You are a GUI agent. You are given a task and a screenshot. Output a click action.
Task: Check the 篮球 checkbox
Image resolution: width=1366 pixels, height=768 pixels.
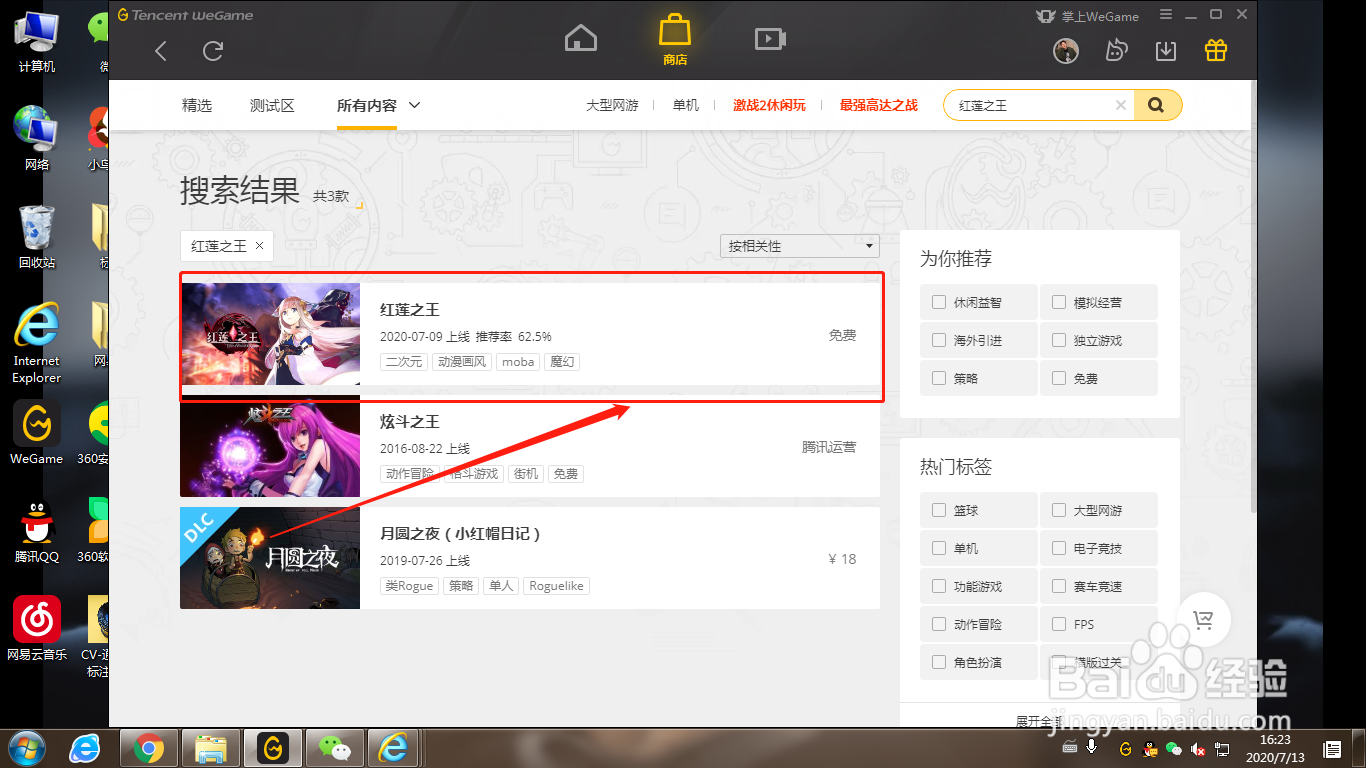[x=938, y=510]
